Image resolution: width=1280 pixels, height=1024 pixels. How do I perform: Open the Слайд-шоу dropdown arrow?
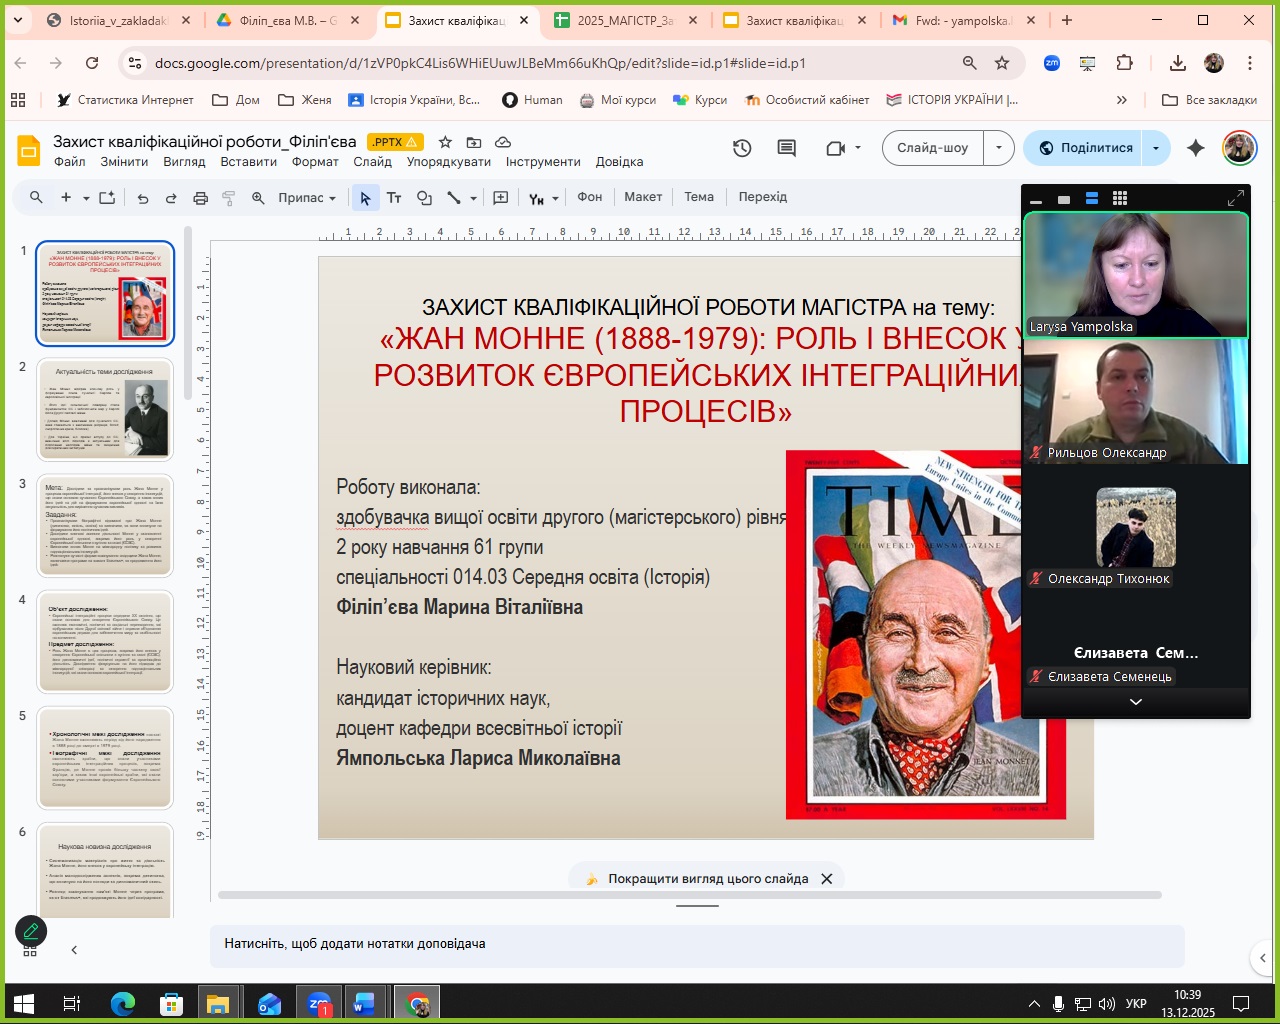[998, 148]
